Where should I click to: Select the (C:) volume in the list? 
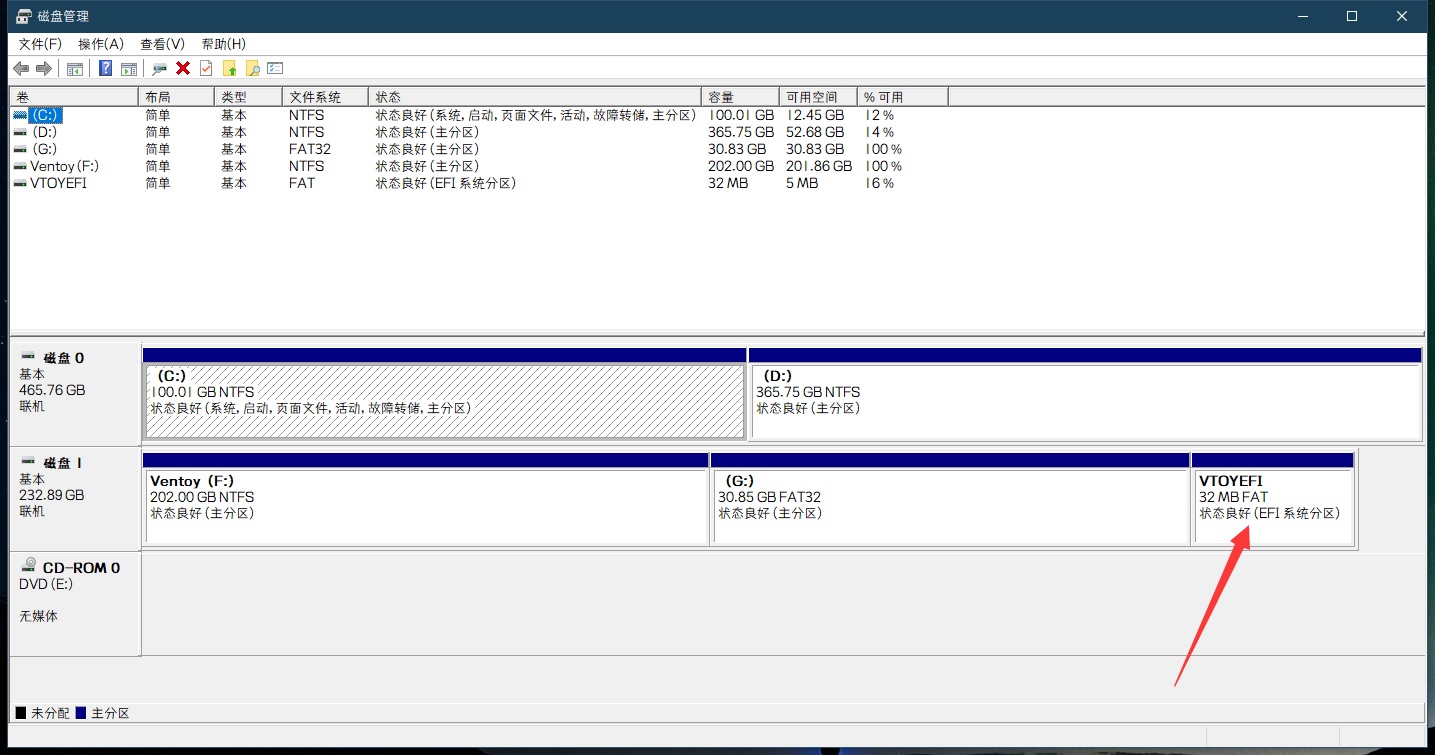click(45, 115)
